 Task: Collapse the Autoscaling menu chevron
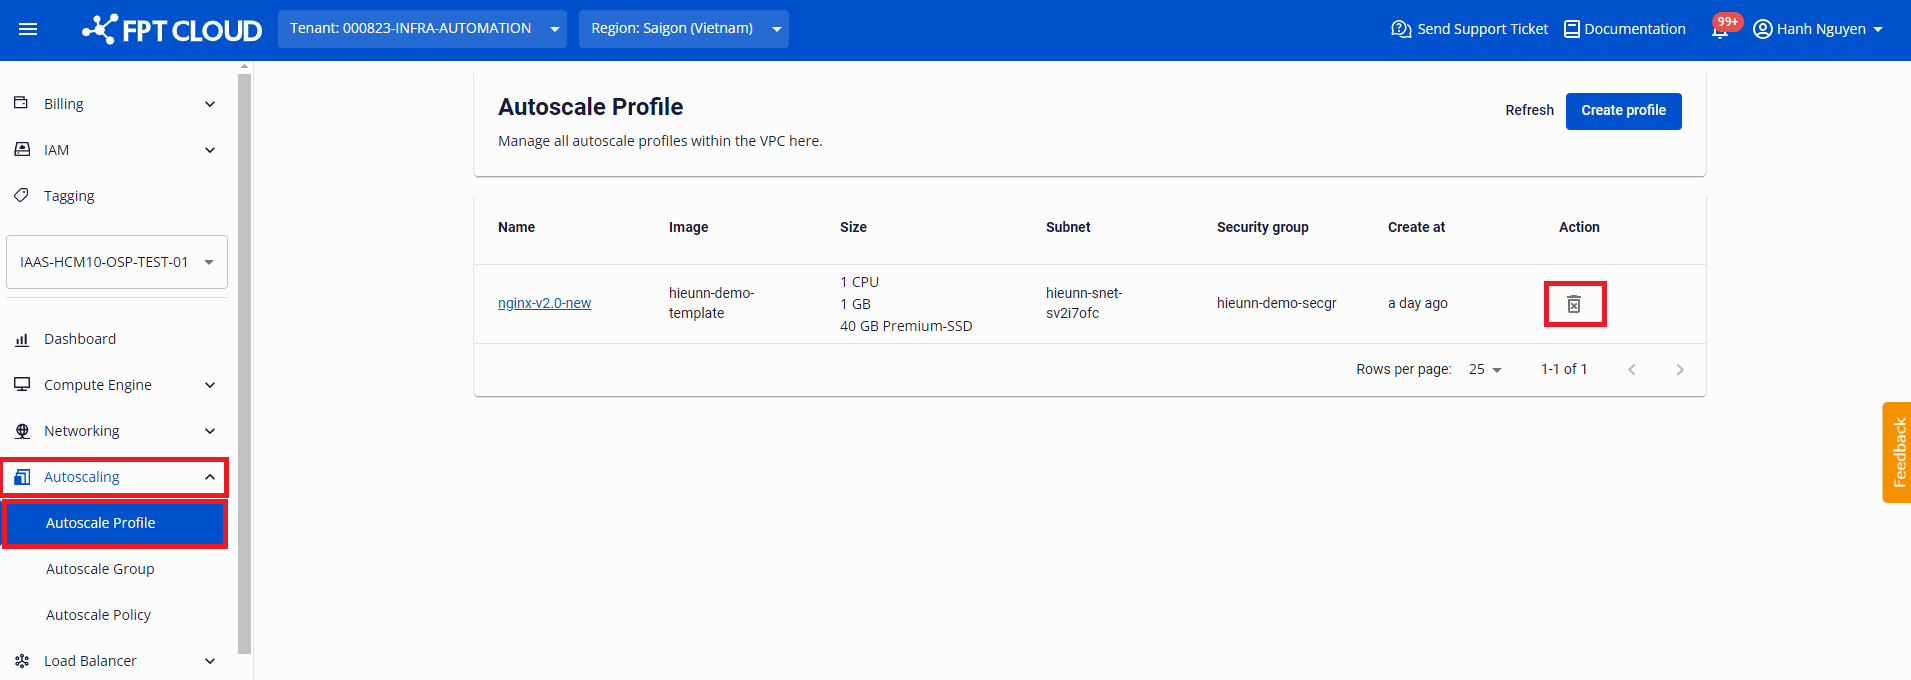pyautogui.click(x=210, y=477)
